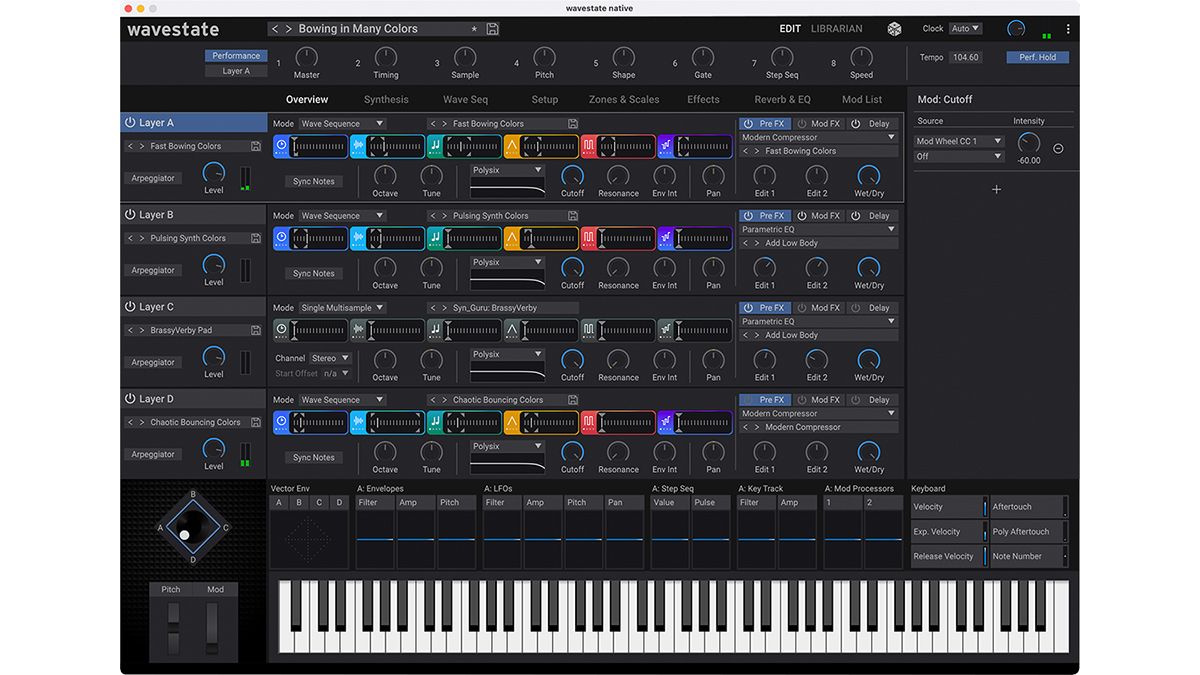Toggle Layer A Pre FX power
1200x675 pixels.
click(x=749, y=124)
